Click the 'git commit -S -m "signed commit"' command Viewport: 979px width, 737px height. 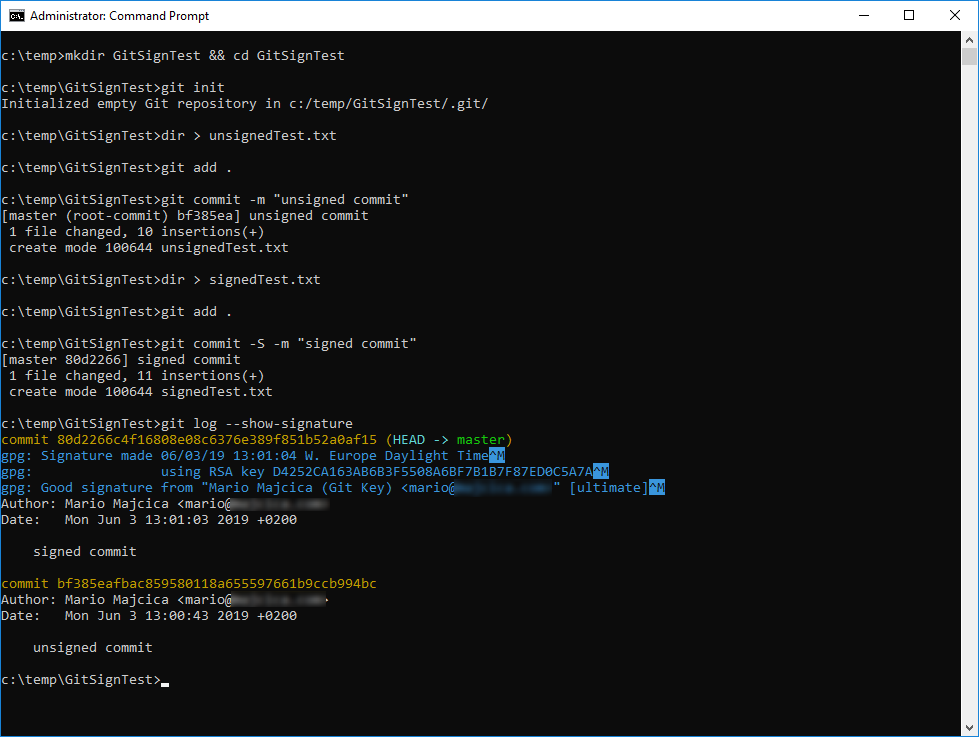[288, 344]
